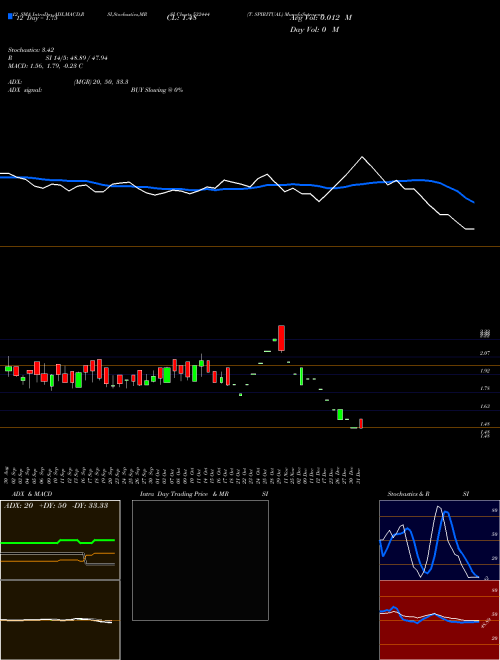
Task: Click the blue 12 Day SMA legend square
Action: [10, 16]
